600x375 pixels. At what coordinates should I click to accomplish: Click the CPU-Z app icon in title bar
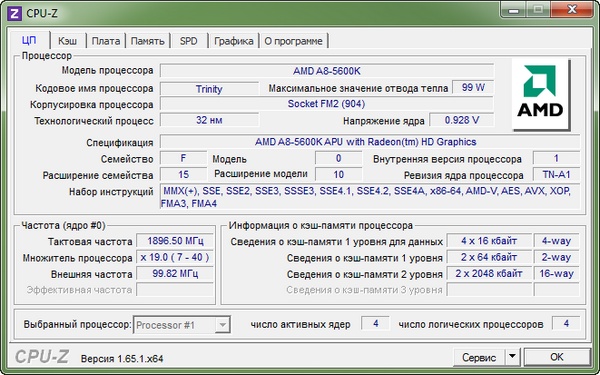pyautogui.click(x=15, y=14)
